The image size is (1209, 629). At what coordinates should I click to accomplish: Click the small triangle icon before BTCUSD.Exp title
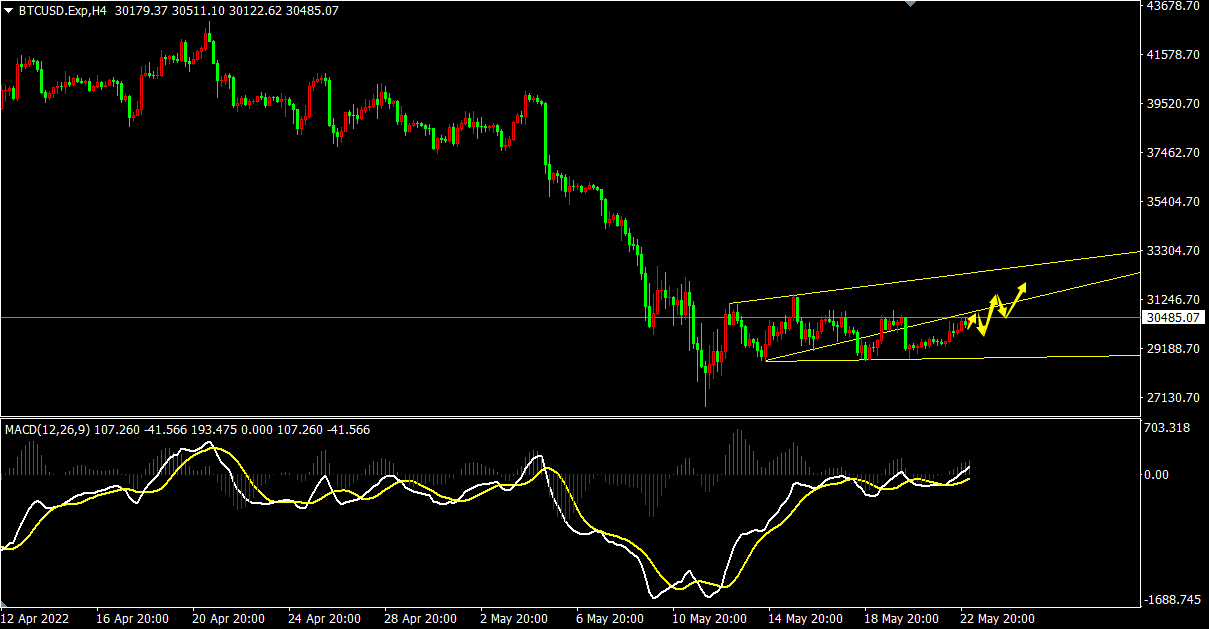coord(10,11)
